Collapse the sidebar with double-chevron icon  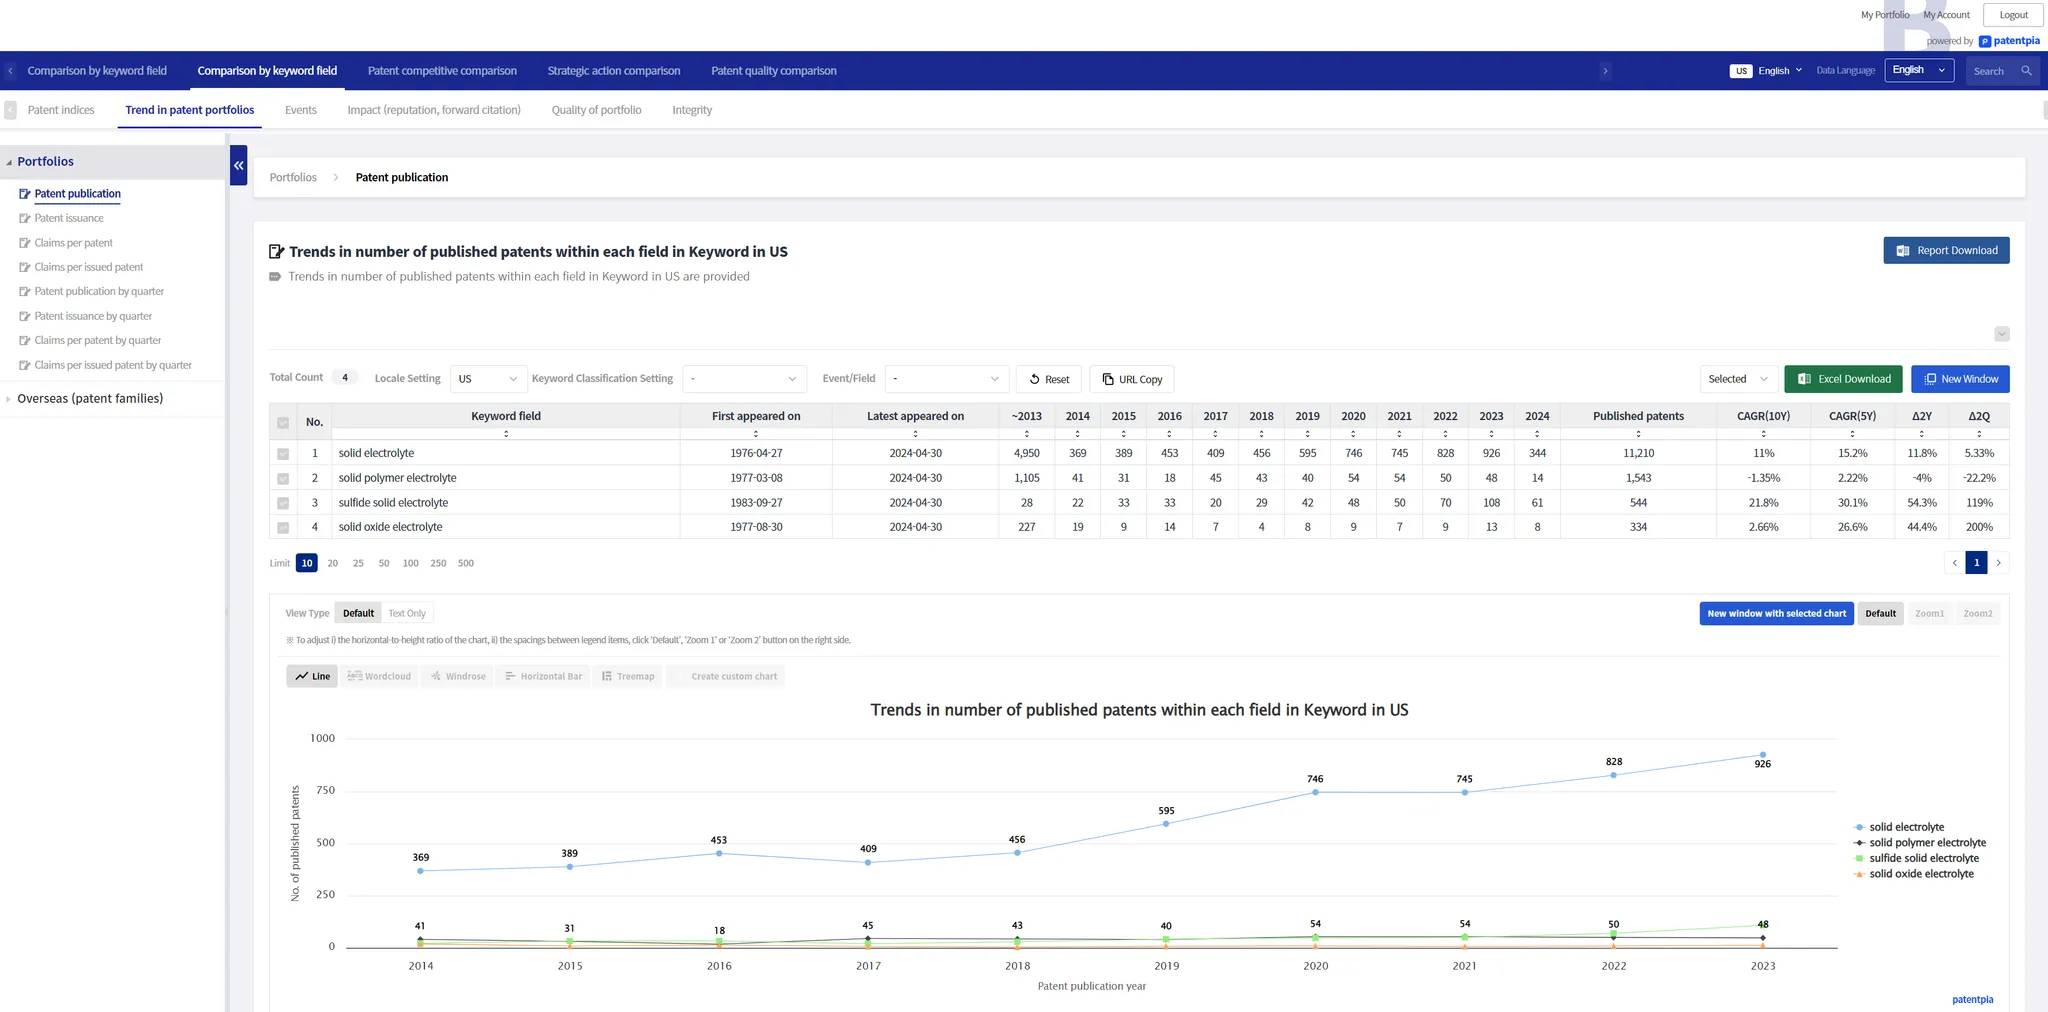tap(238, 165)
